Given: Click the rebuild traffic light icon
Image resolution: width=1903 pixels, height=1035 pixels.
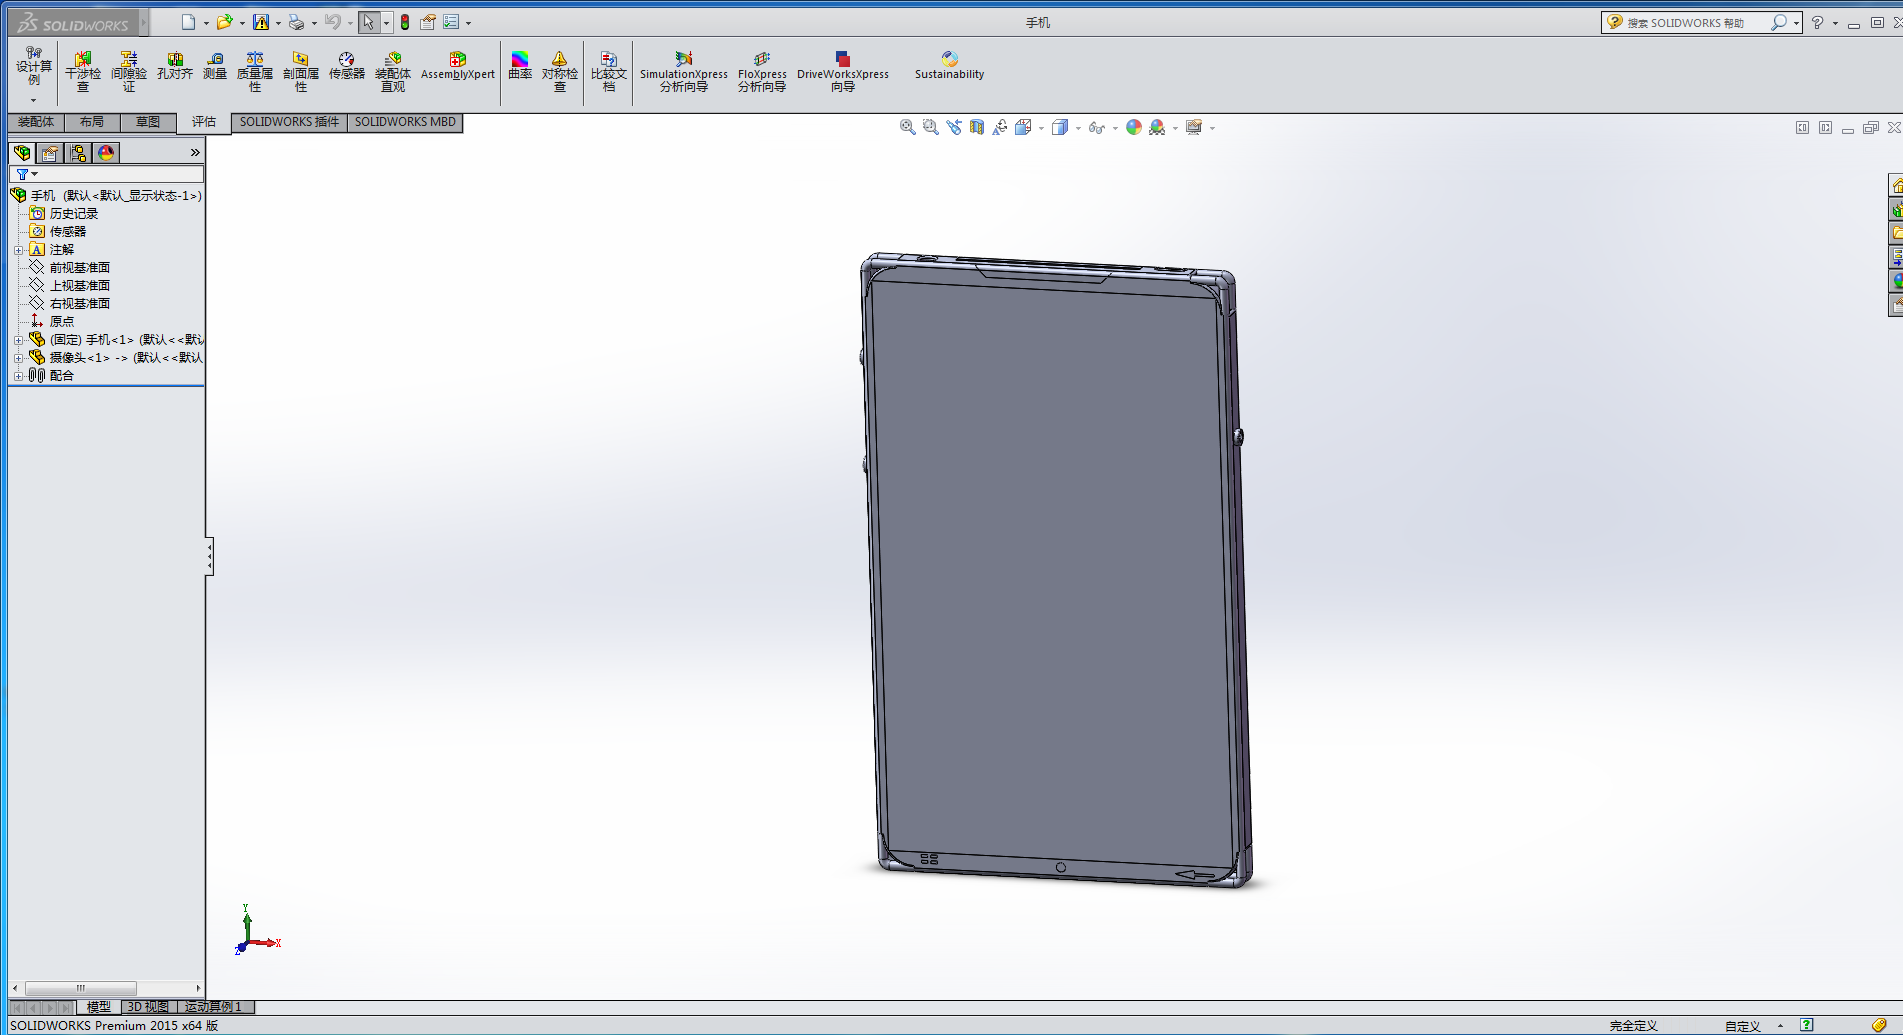Looking at the screenshot, I should [405, 22].
